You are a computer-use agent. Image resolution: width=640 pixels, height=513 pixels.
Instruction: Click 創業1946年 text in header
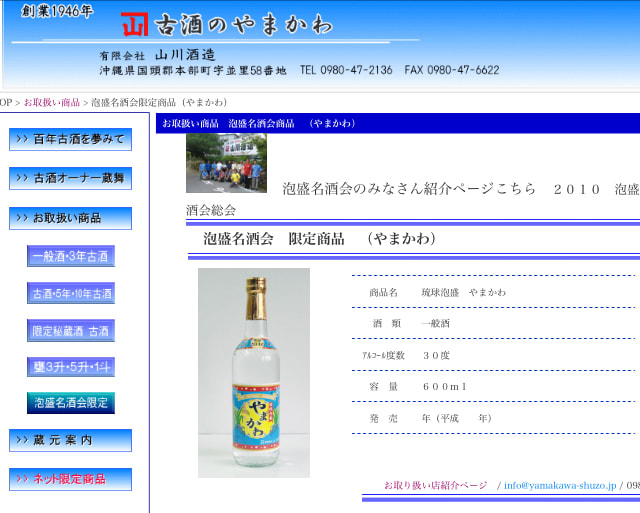(57, 11)
